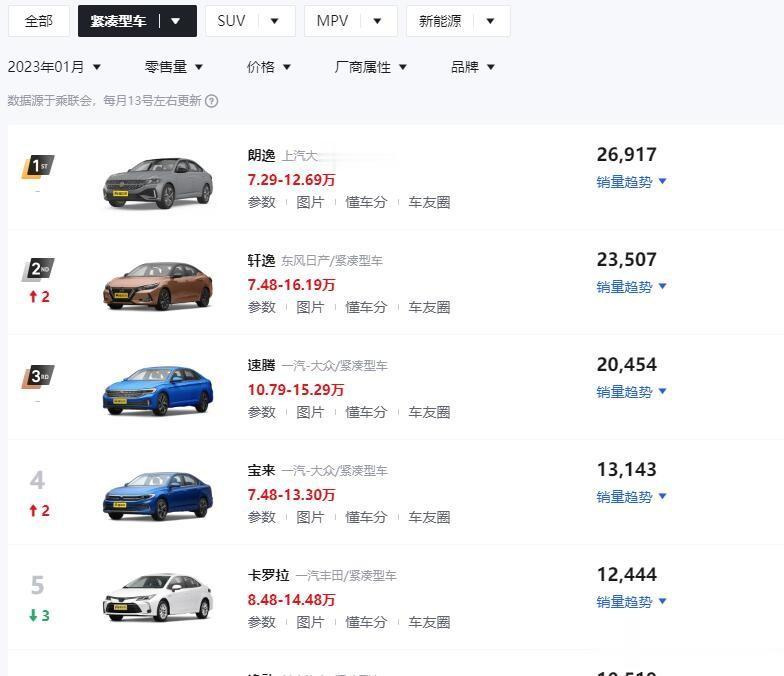Select the 全部 category tab

(x=39, y=21)
